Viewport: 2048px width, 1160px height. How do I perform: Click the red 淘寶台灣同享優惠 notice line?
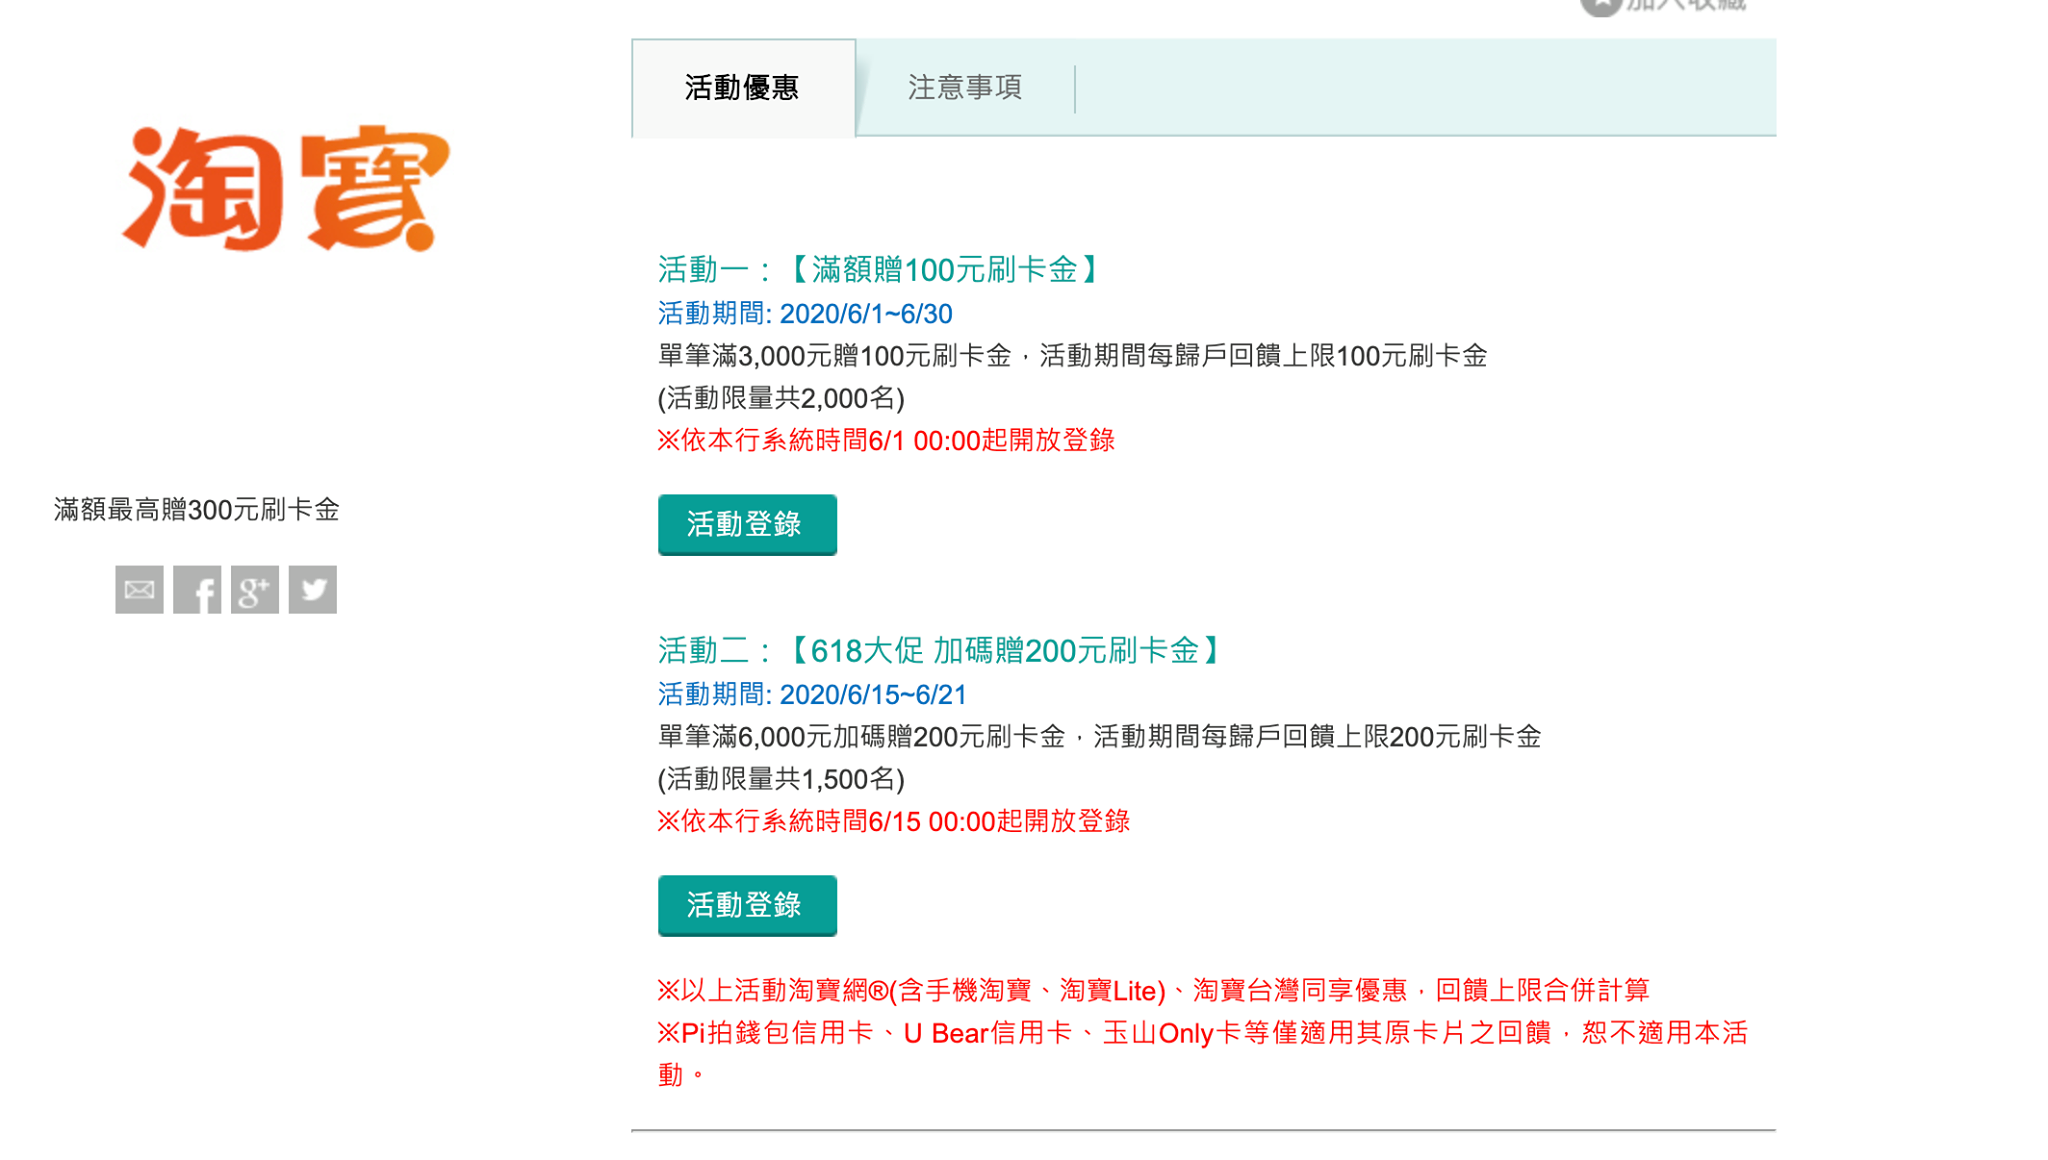1153,990
